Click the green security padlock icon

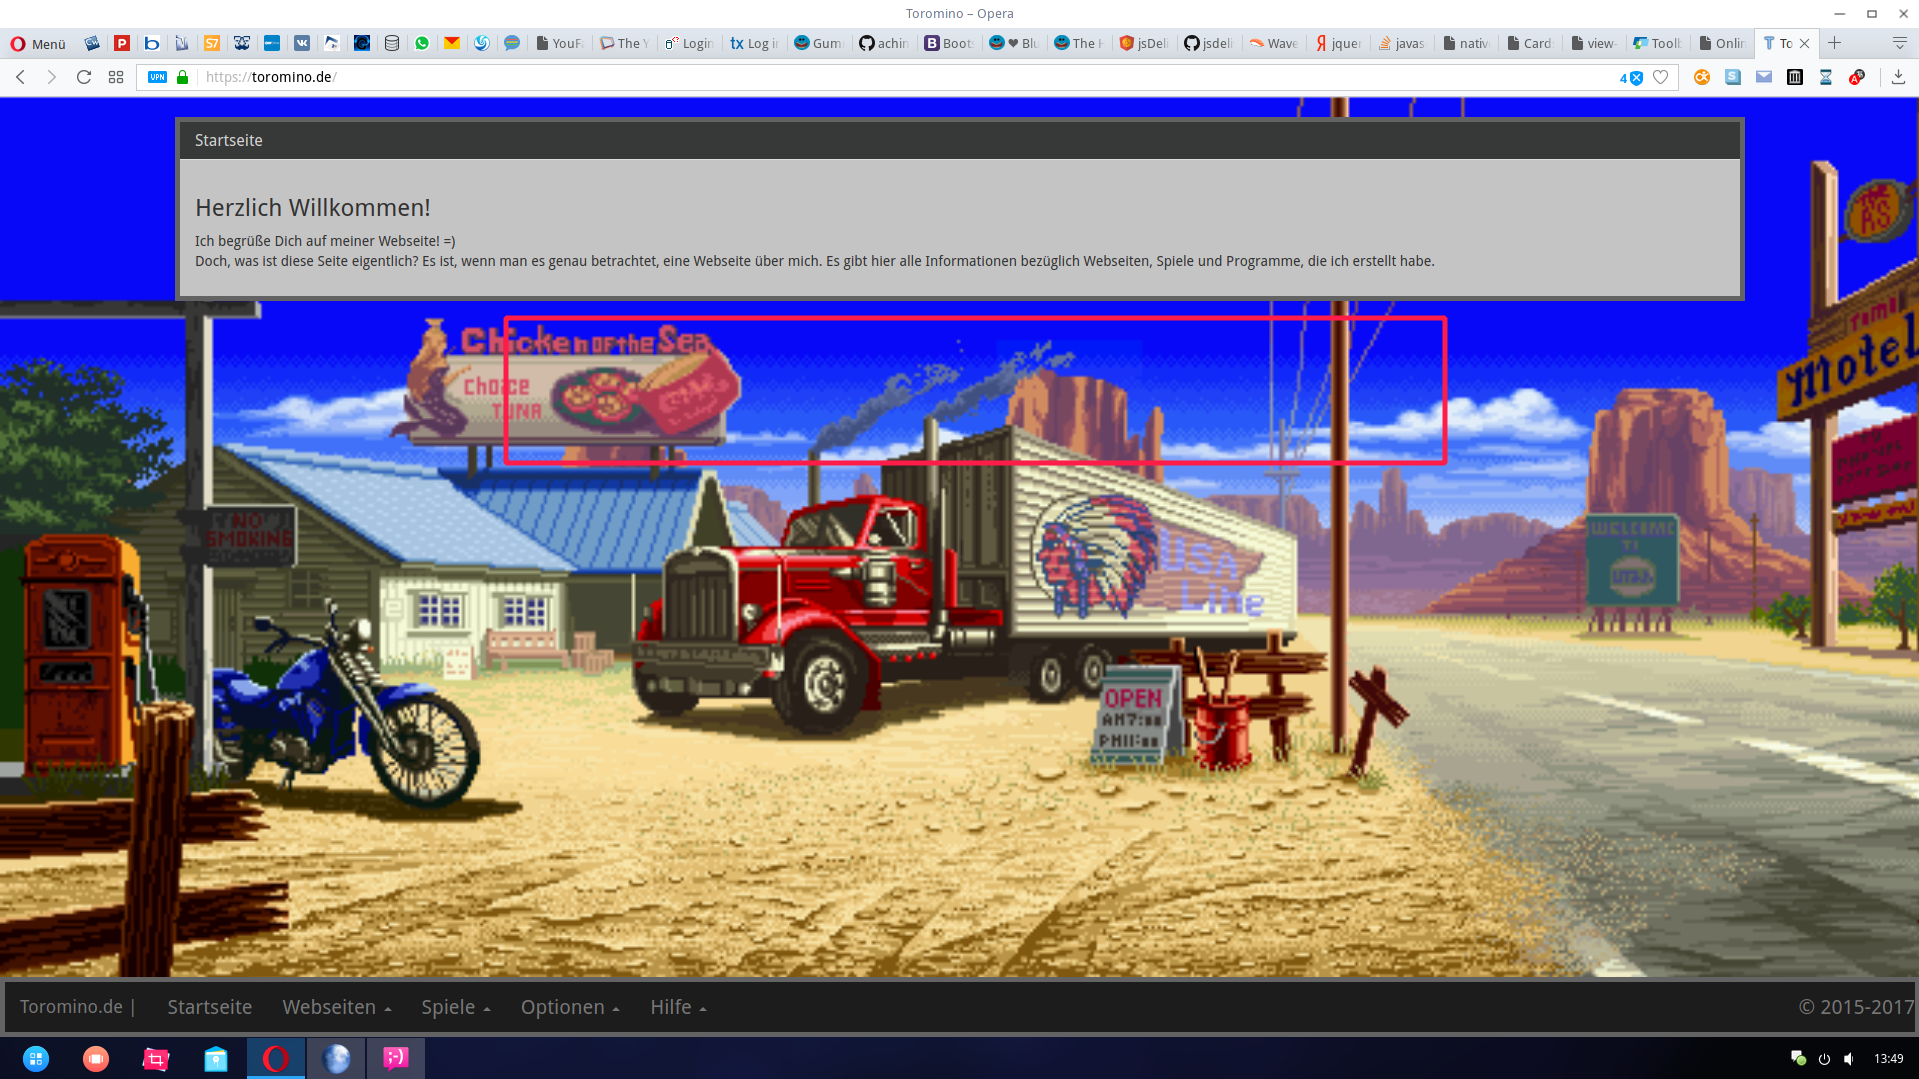(x=182, y=77)
